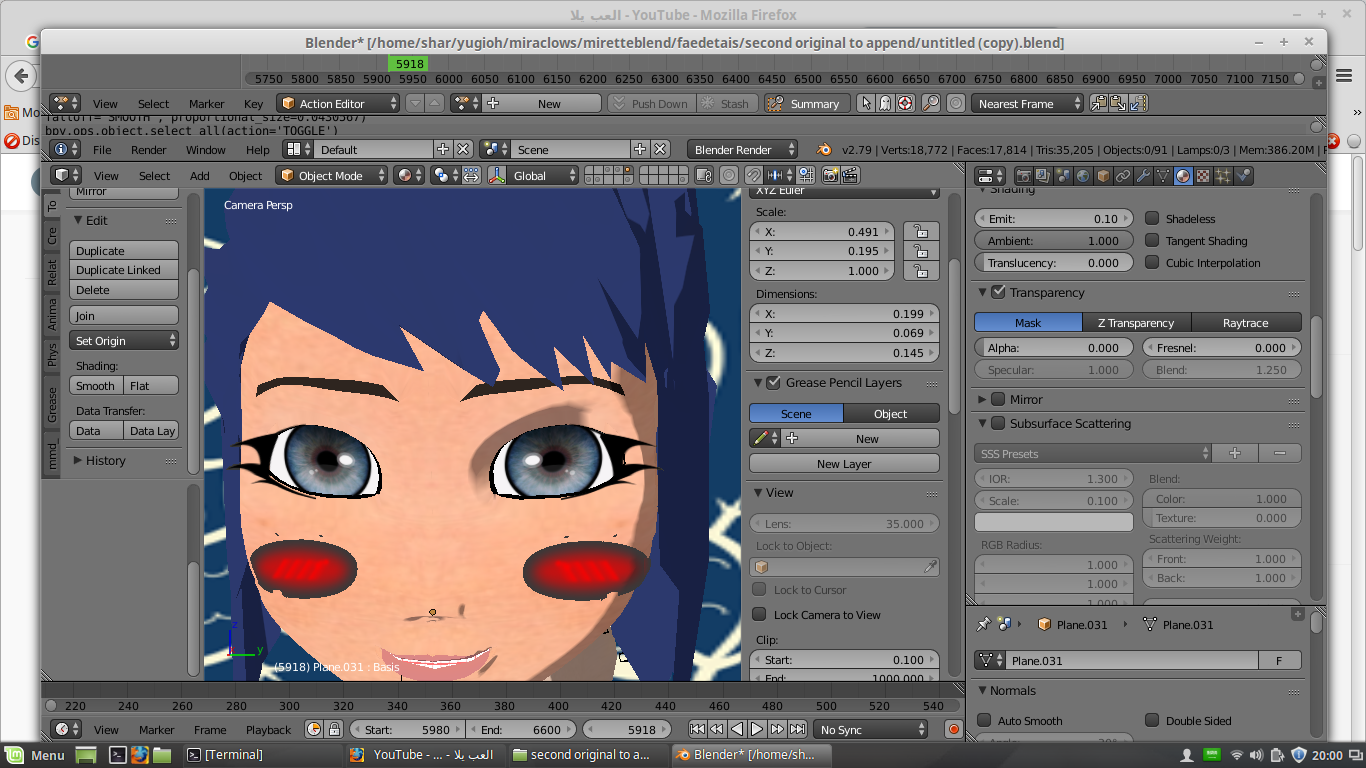Viewport: 1366px width, 768px height.
Task: Open the Render properties tab (camera icon)
Action: click(1023, 176)
